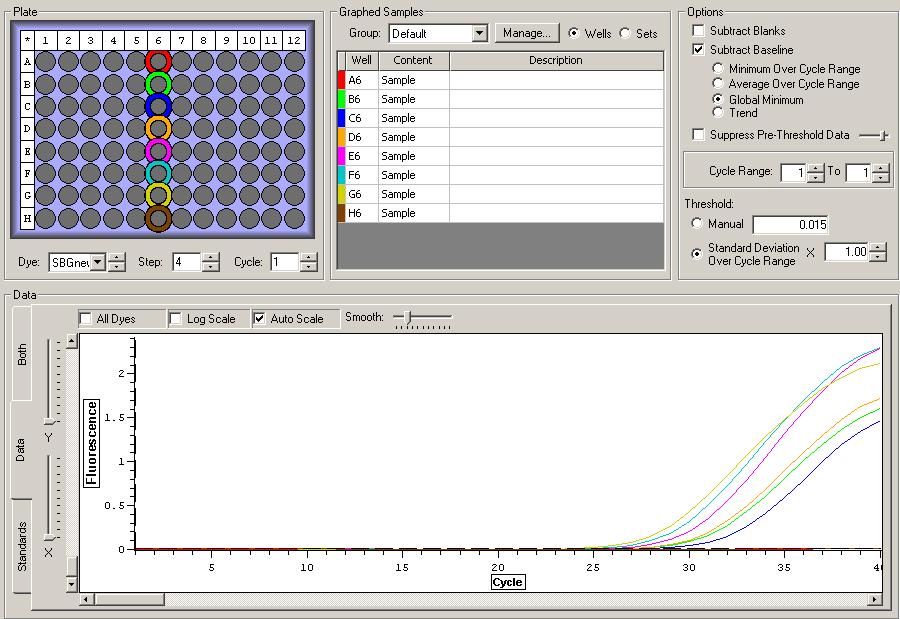
Task: Click the red swatch of row A6
Action: 342,80
